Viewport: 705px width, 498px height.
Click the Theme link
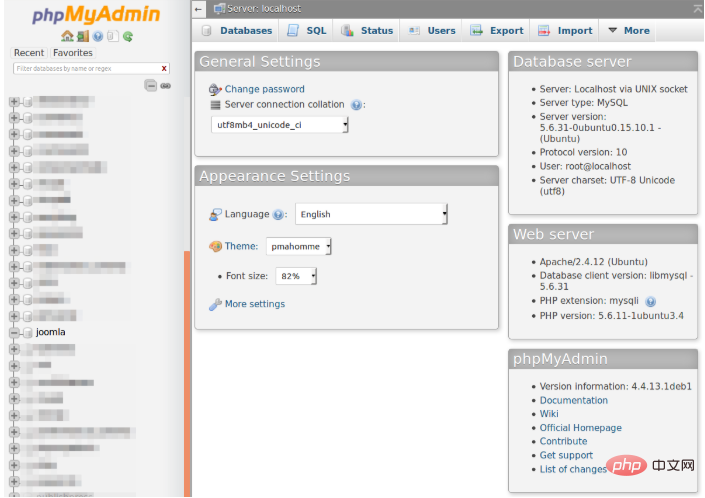pyautogui.click(x=241, y=246)
